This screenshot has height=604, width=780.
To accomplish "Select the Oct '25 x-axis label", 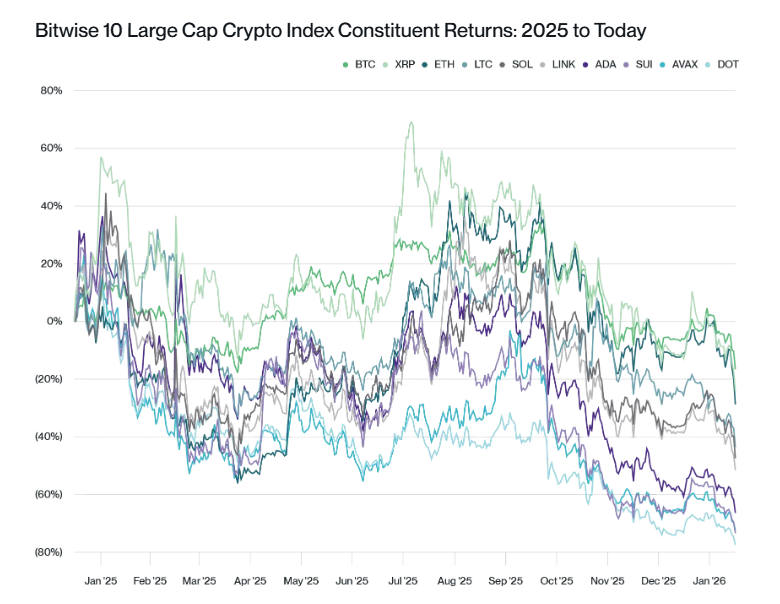I will click(556, 580).
